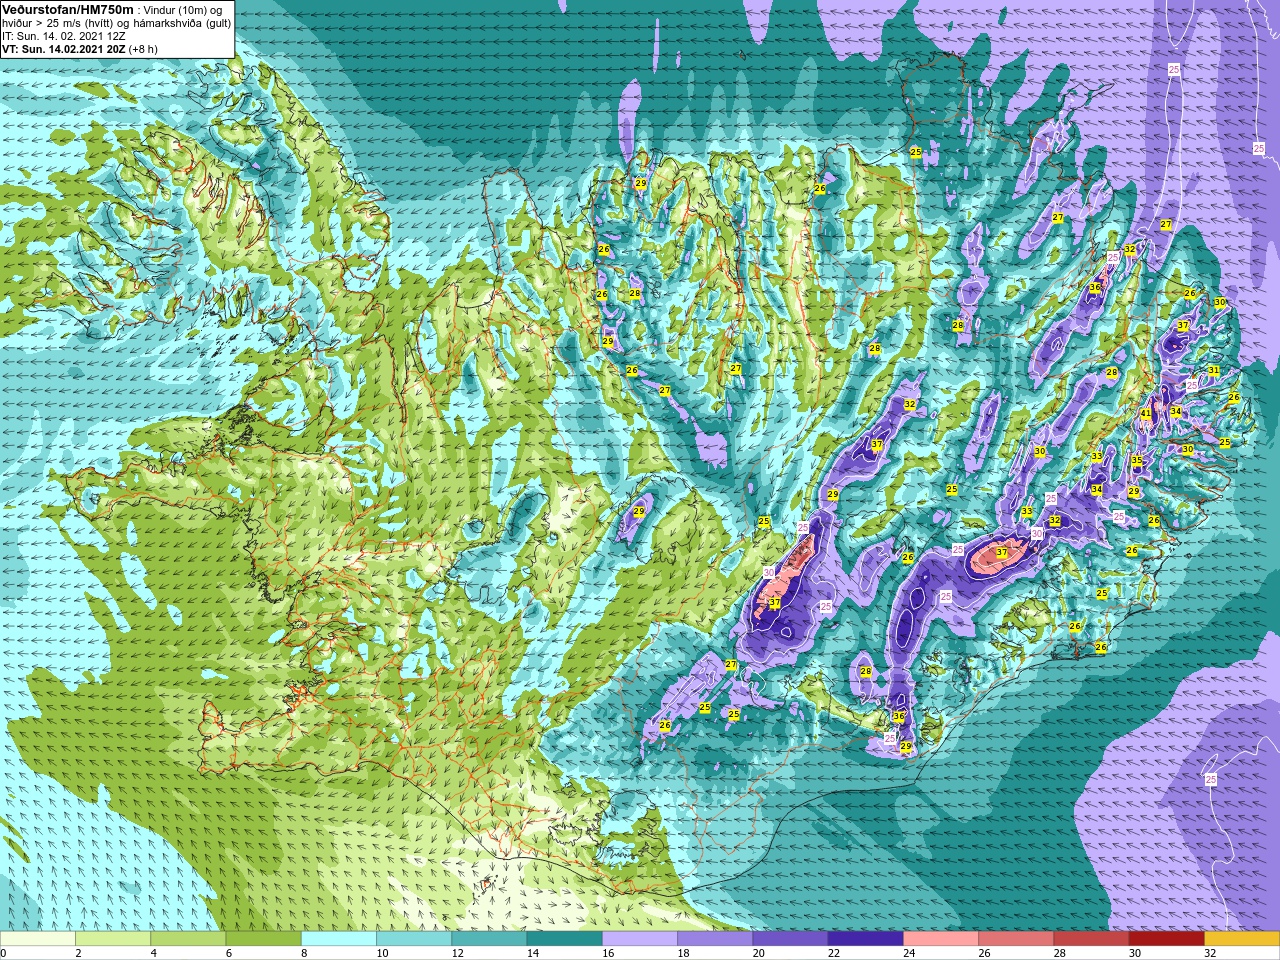This screenshot has width=1280, height=960.
Task: Click the yellow gust label "41"
Action: click(1146, 413)
